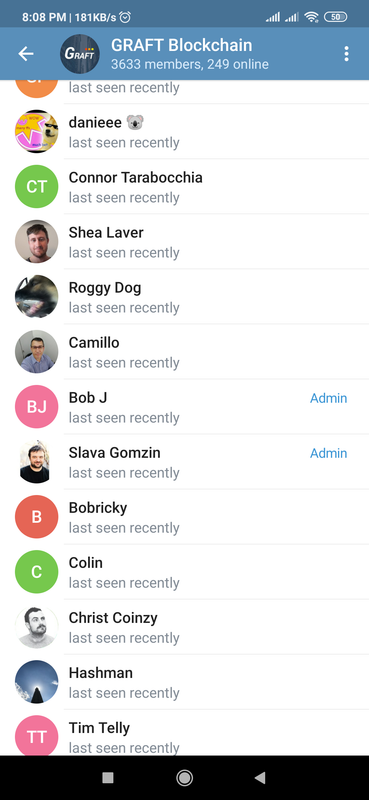The width and height of the screenshot is (369, 800).
Task: Tap the Android home circle button
Action: (x=184, y=778)
